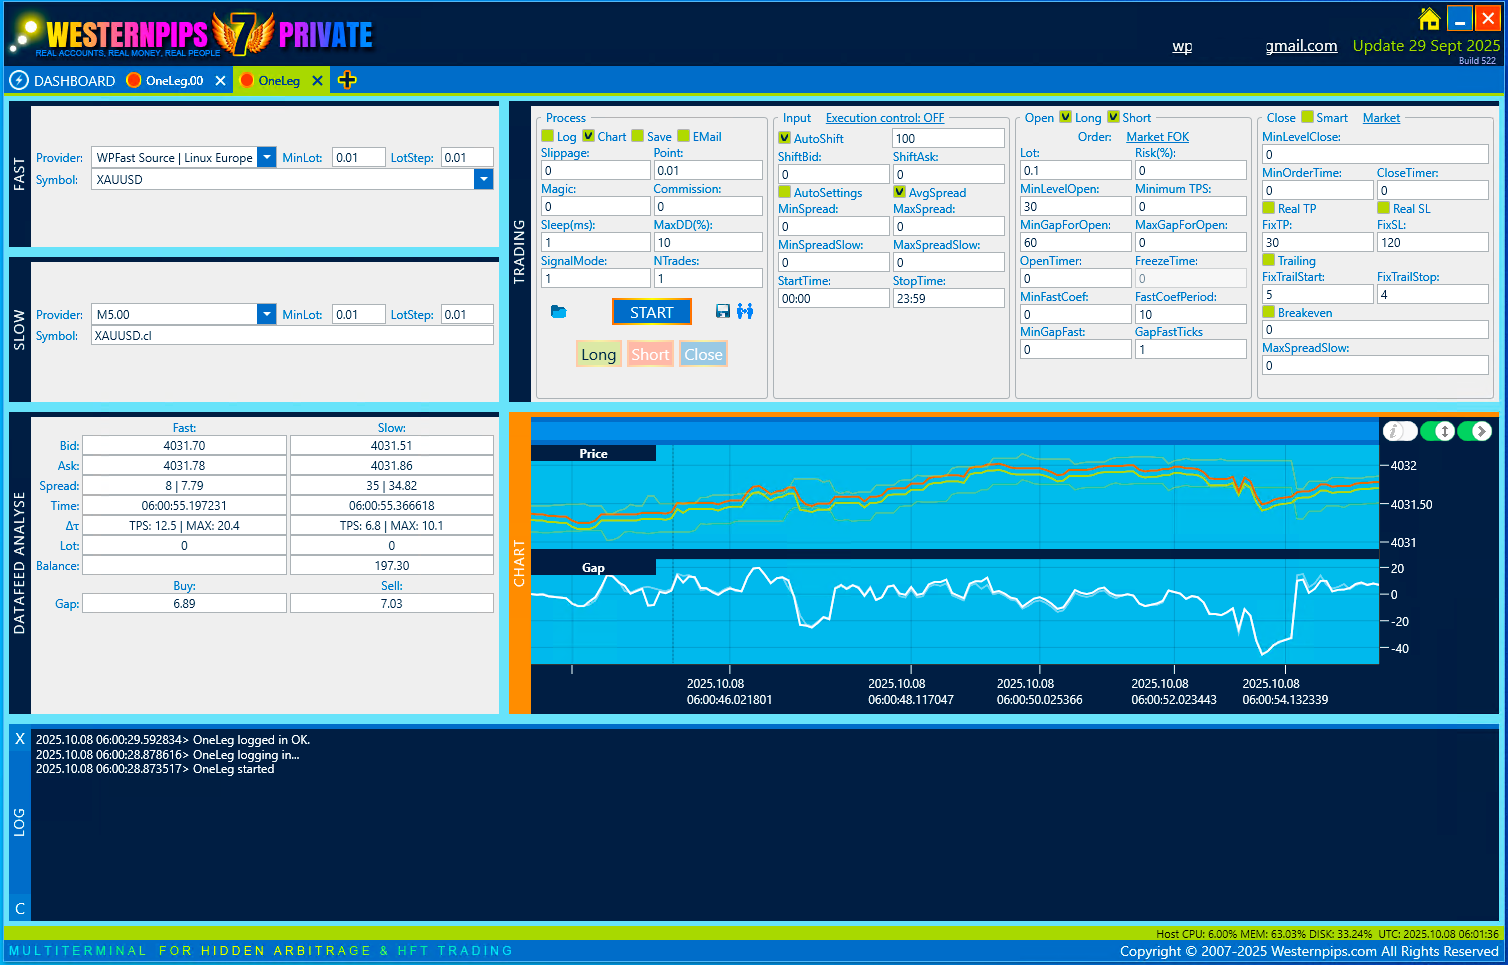Check the AutoSettings checkbox
The image size is (1508, 965).
785,192
